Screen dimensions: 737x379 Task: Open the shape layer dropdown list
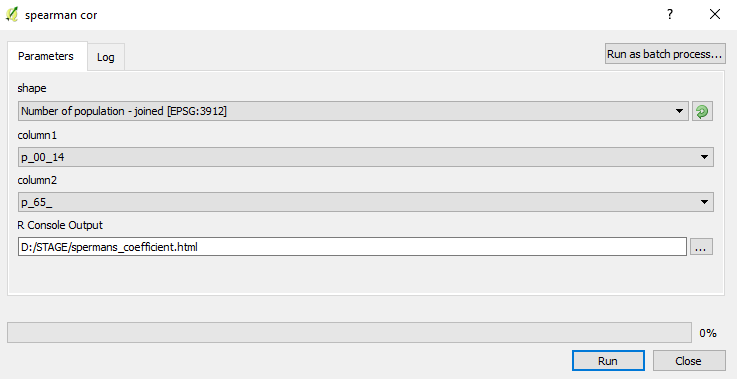[x=353, y=111]
